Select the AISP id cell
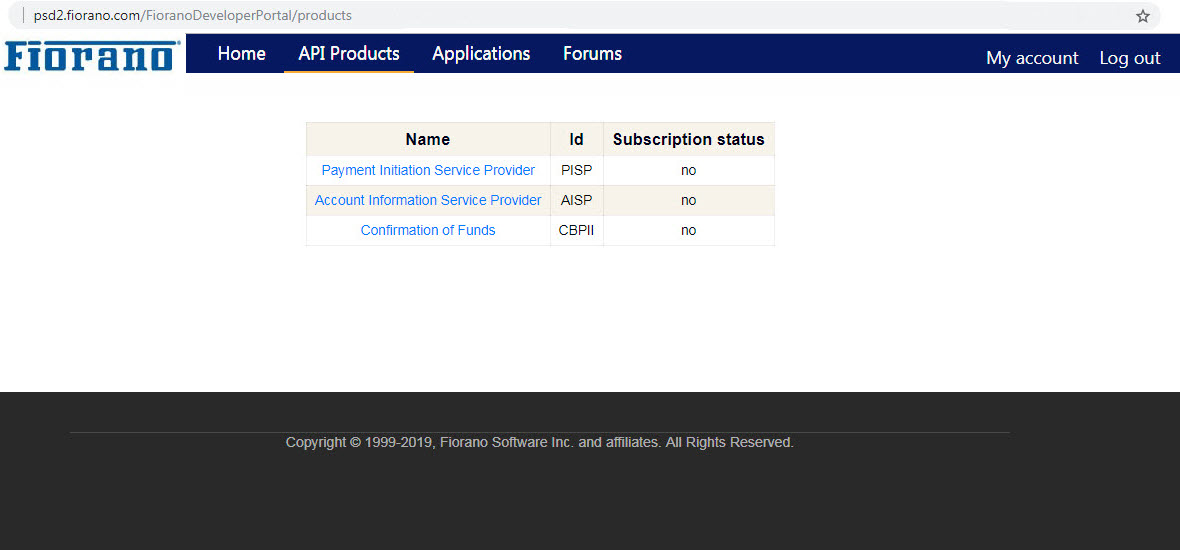The height and width of the screenshot is (550, 1180). pyautogui.click(x=576, y=200)
